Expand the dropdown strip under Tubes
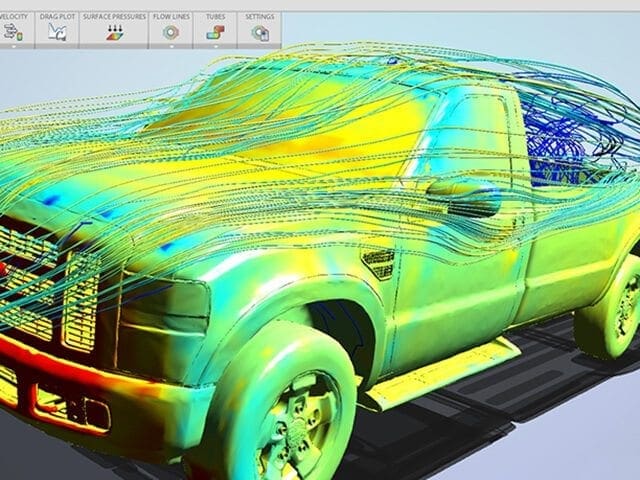 [x=215, y=46]
